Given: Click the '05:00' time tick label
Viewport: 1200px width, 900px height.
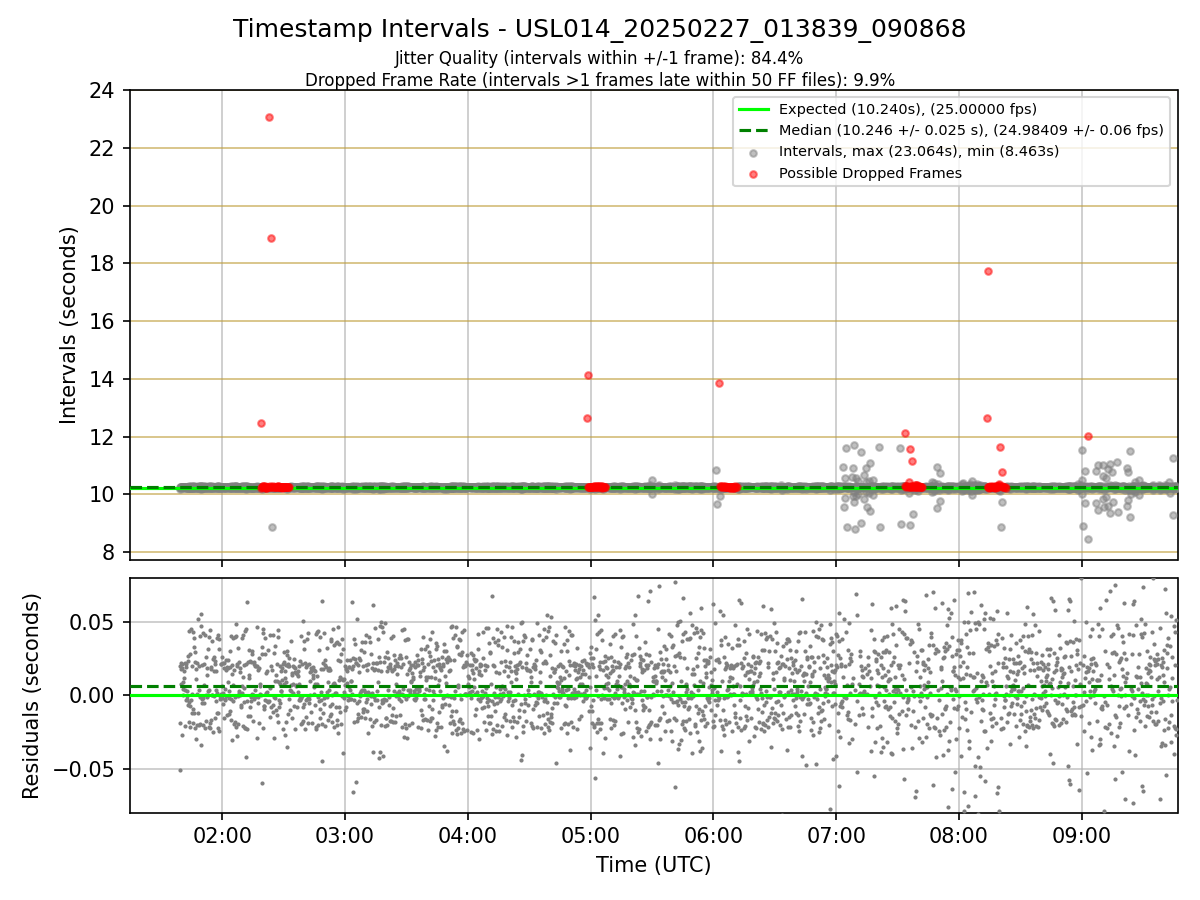Looking at the screenshot, I should coord(590,834).
